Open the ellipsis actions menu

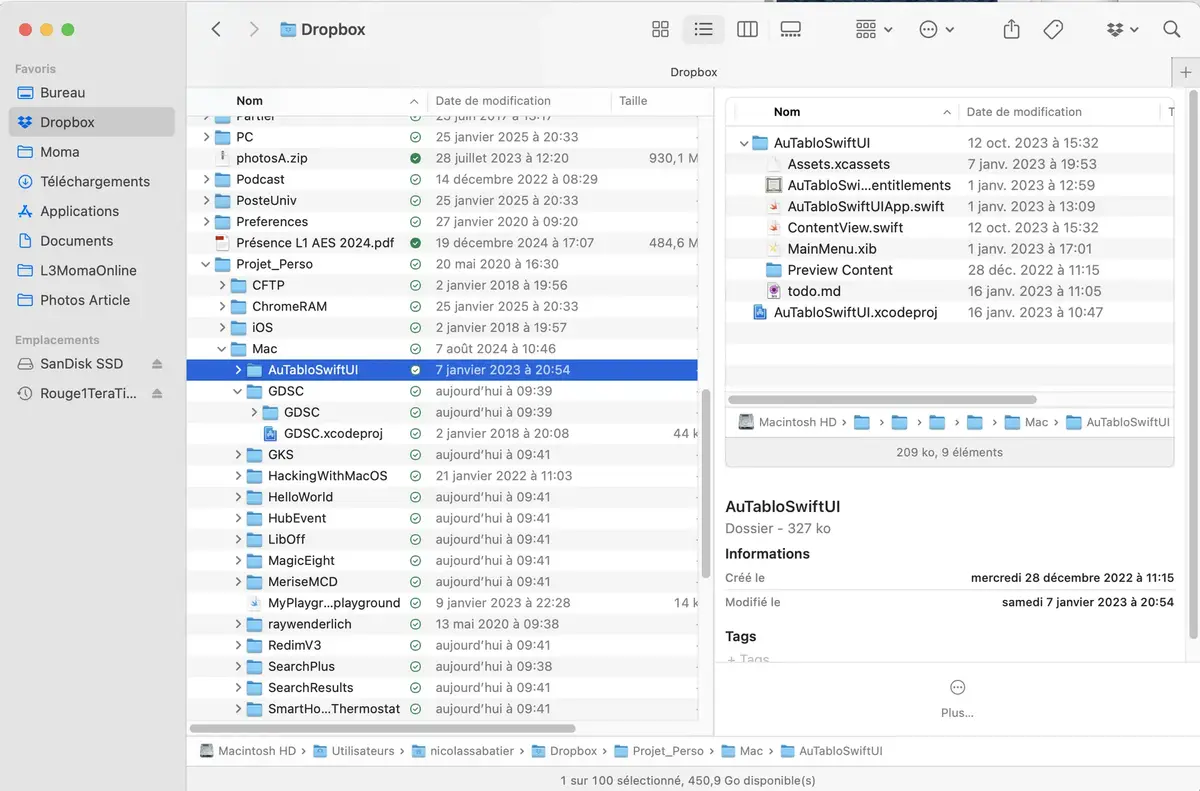tap(936, 29)
